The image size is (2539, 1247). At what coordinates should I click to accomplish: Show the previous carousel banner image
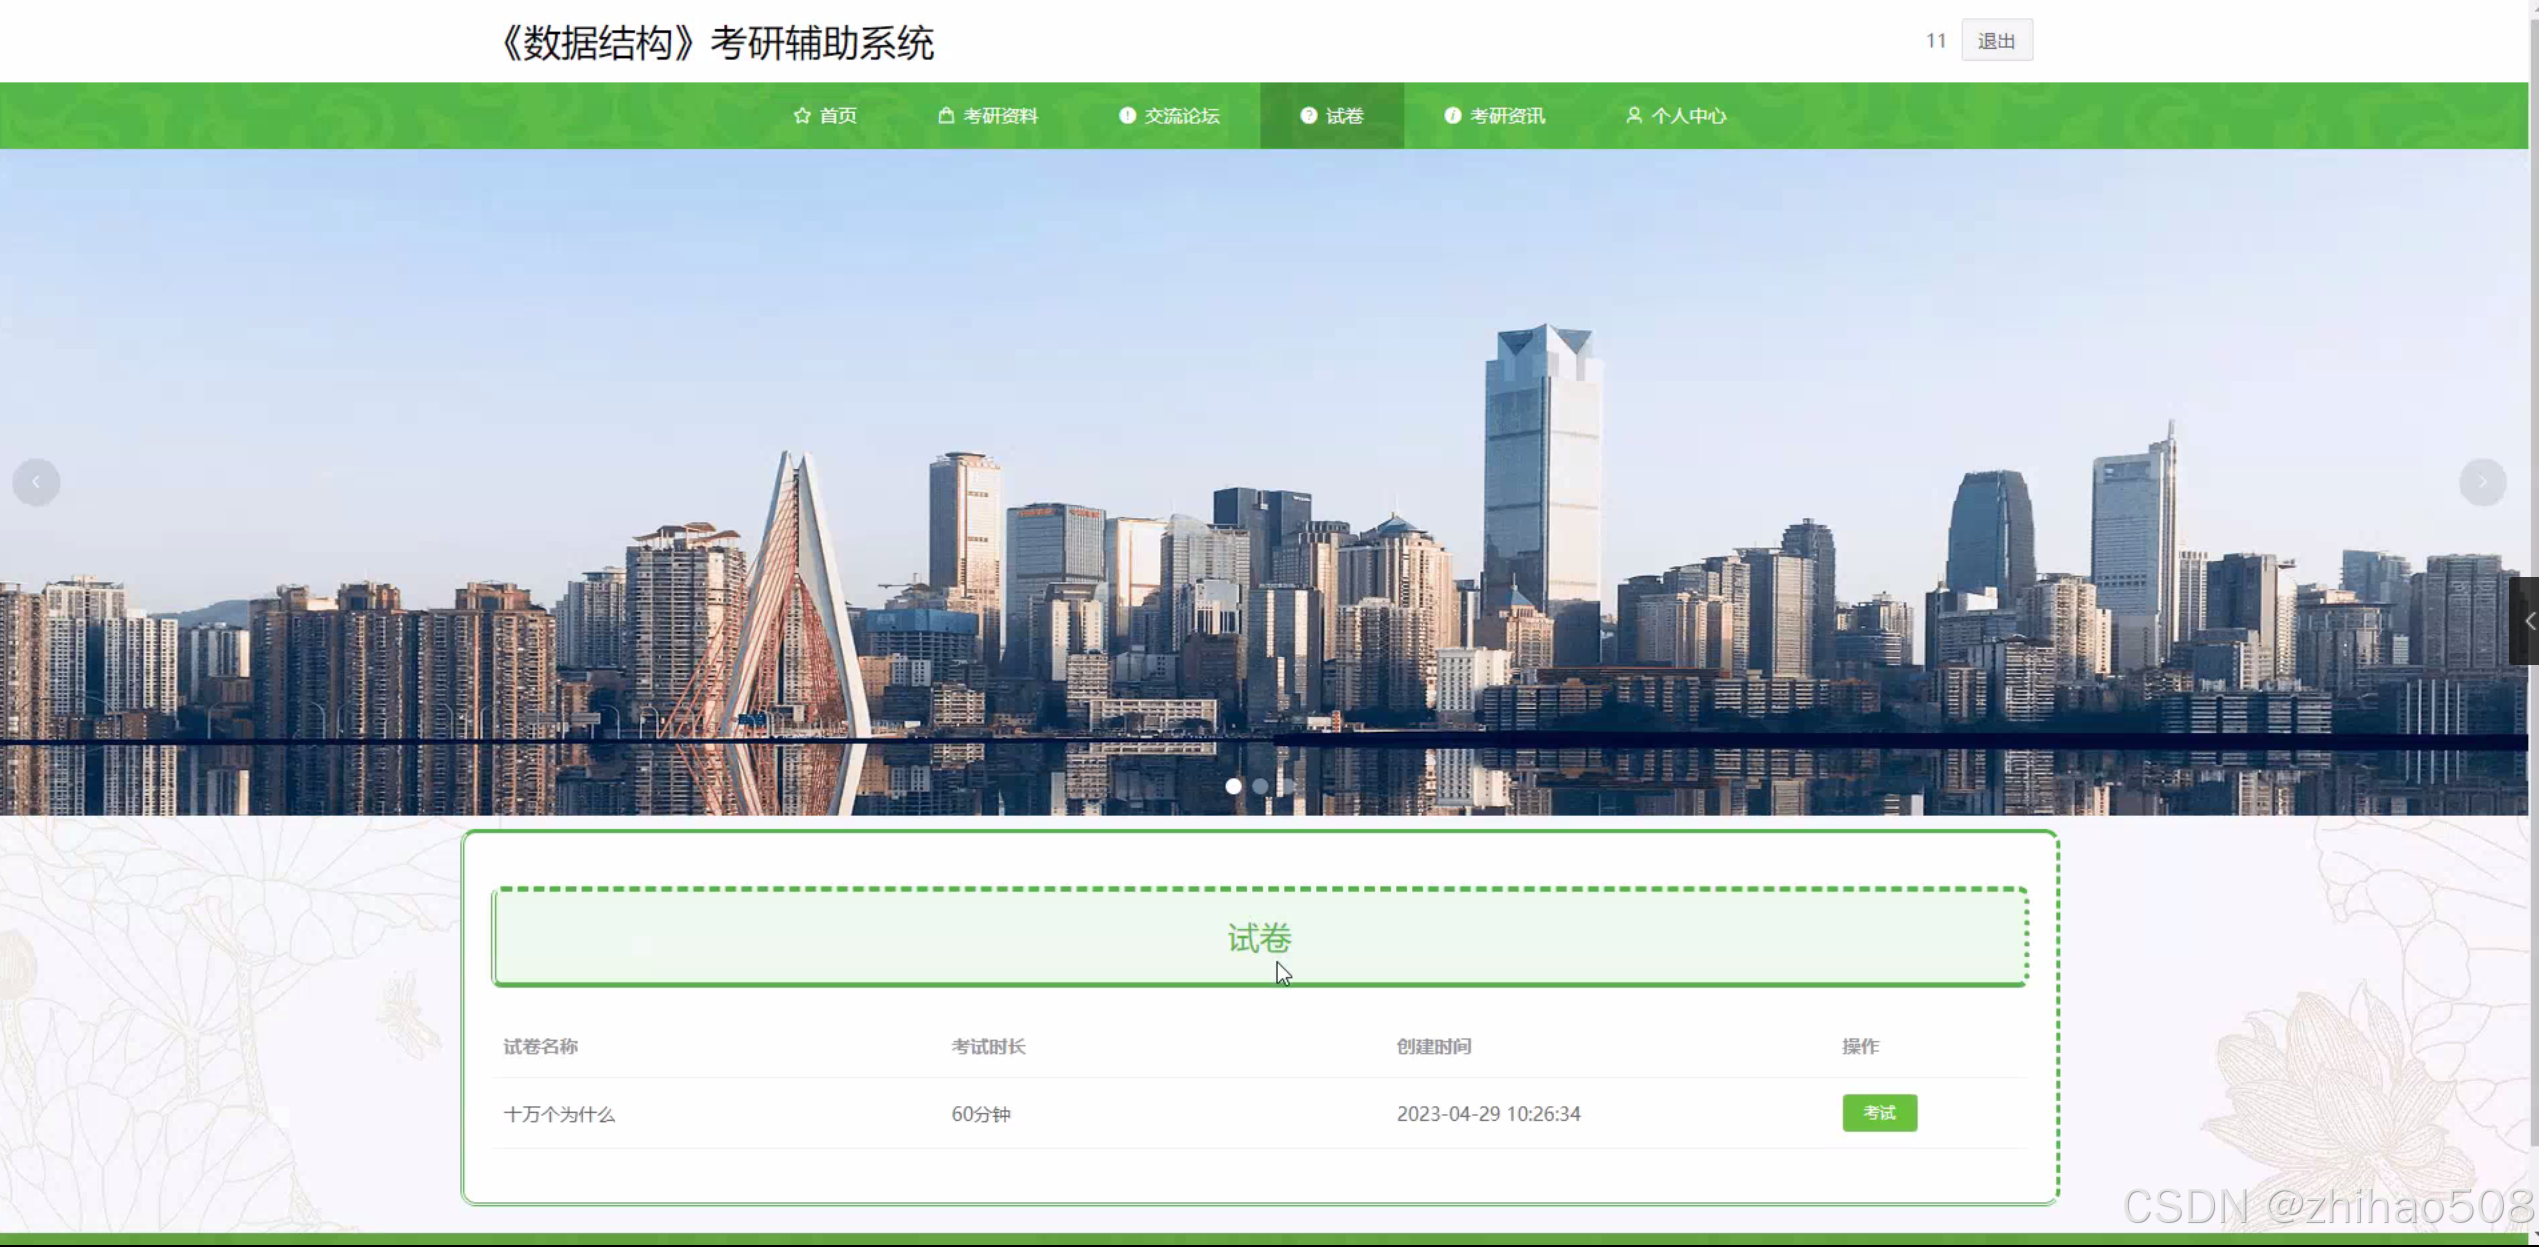tap(36, 482)
